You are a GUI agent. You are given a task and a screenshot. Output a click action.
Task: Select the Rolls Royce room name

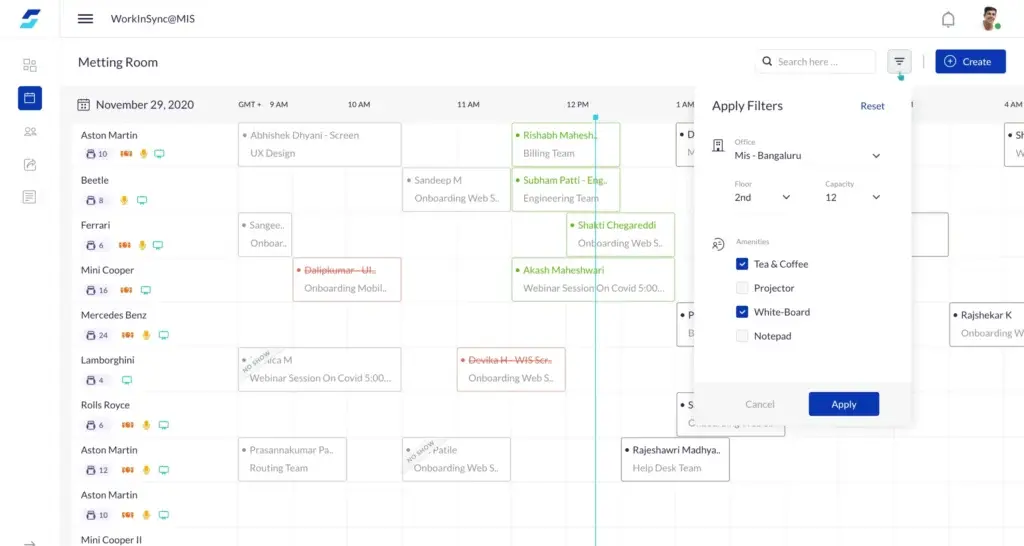point(105,405)
